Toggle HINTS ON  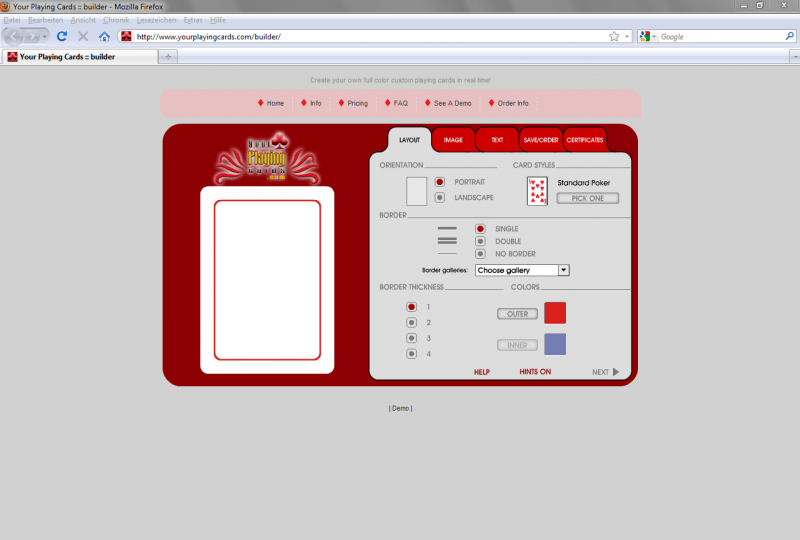(535, 372)
